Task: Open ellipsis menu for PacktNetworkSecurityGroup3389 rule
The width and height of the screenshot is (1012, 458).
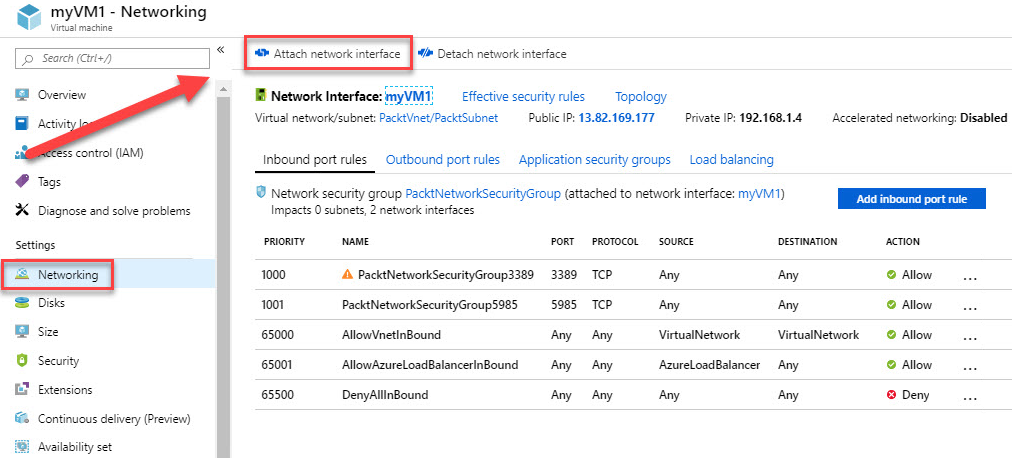Action: point(969,277)
